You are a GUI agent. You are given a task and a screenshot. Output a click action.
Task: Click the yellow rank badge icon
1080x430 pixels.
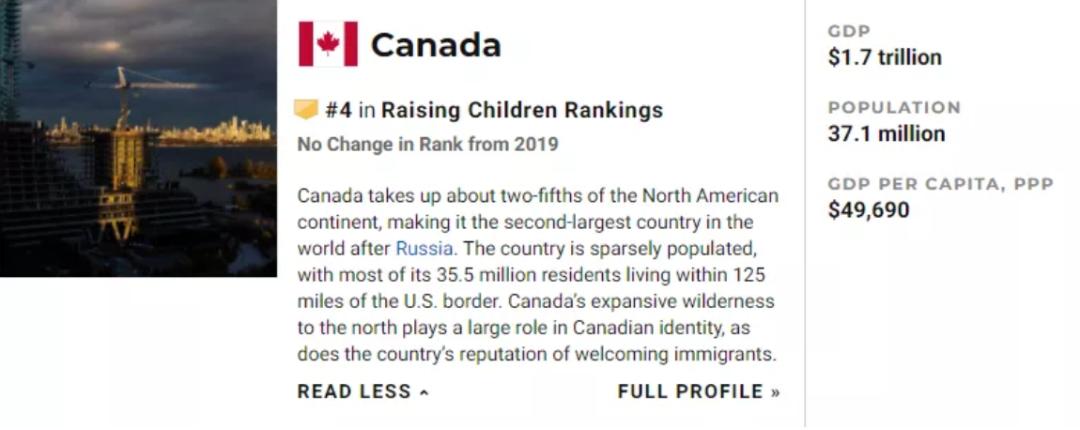tap(306, 110)
